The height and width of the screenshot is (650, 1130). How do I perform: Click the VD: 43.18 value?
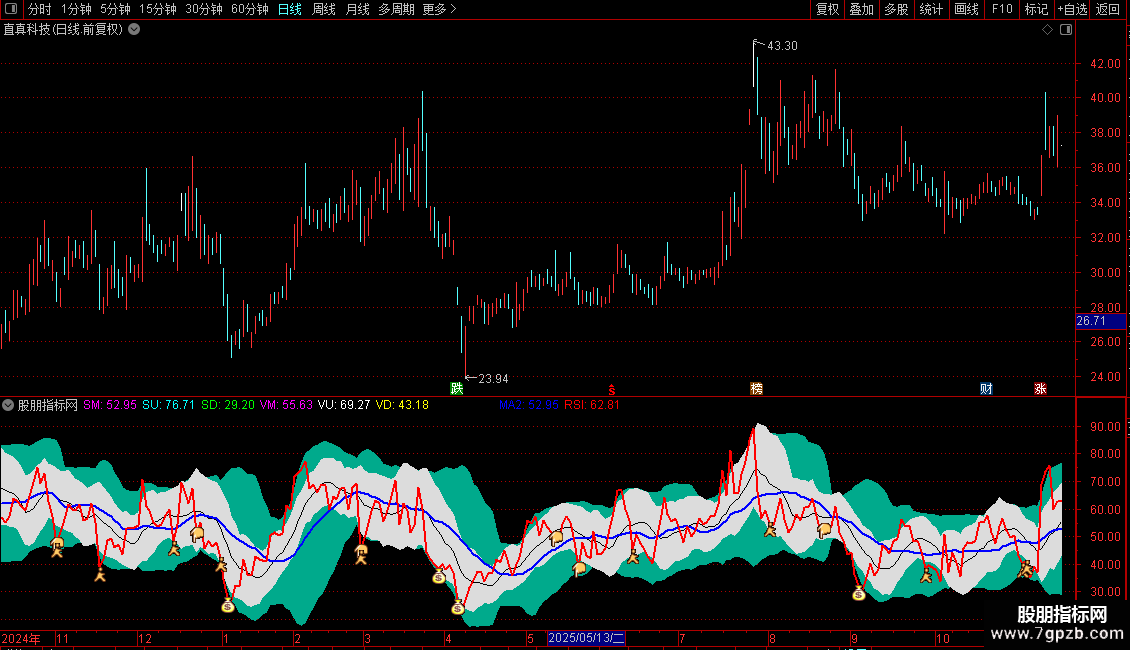click(x=402, y=405)
